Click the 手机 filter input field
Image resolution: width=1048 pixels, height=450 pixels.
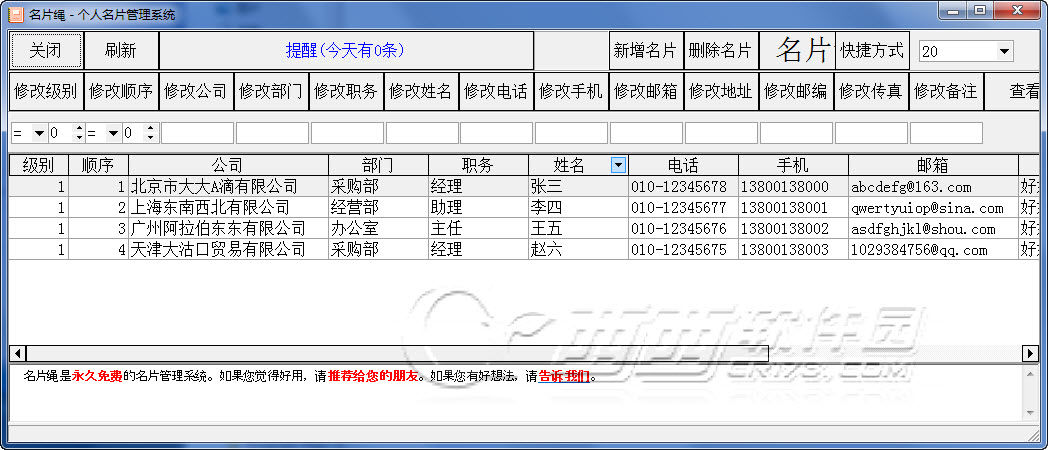[x=571, y=133]
